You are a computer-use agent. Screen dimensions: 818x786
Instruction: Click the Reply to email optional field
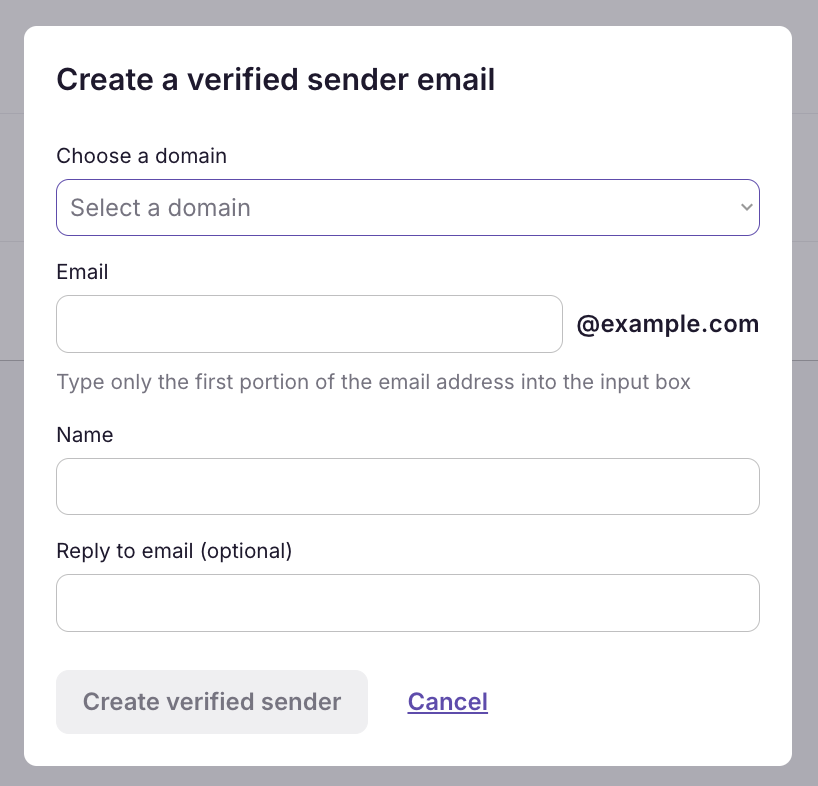tap(408, 603)
